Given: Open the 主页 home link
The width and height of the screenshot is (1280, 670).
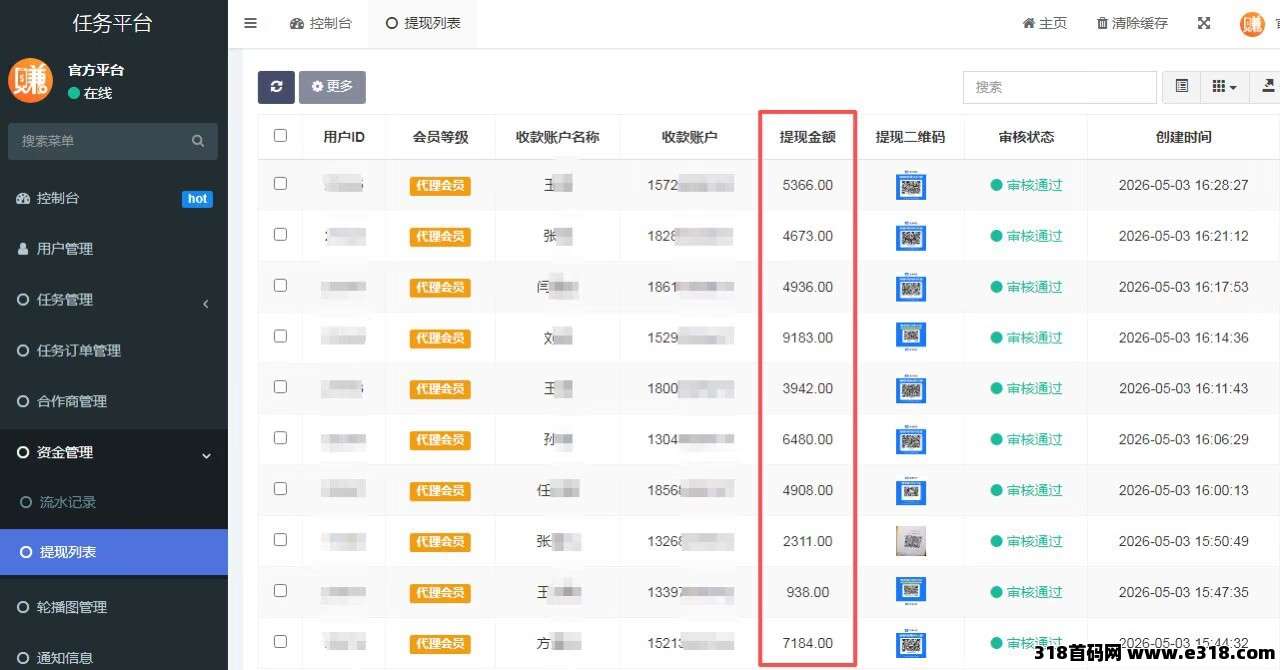Looking at the screenshot, I should pyautogui.click(x=1044, y=23).
